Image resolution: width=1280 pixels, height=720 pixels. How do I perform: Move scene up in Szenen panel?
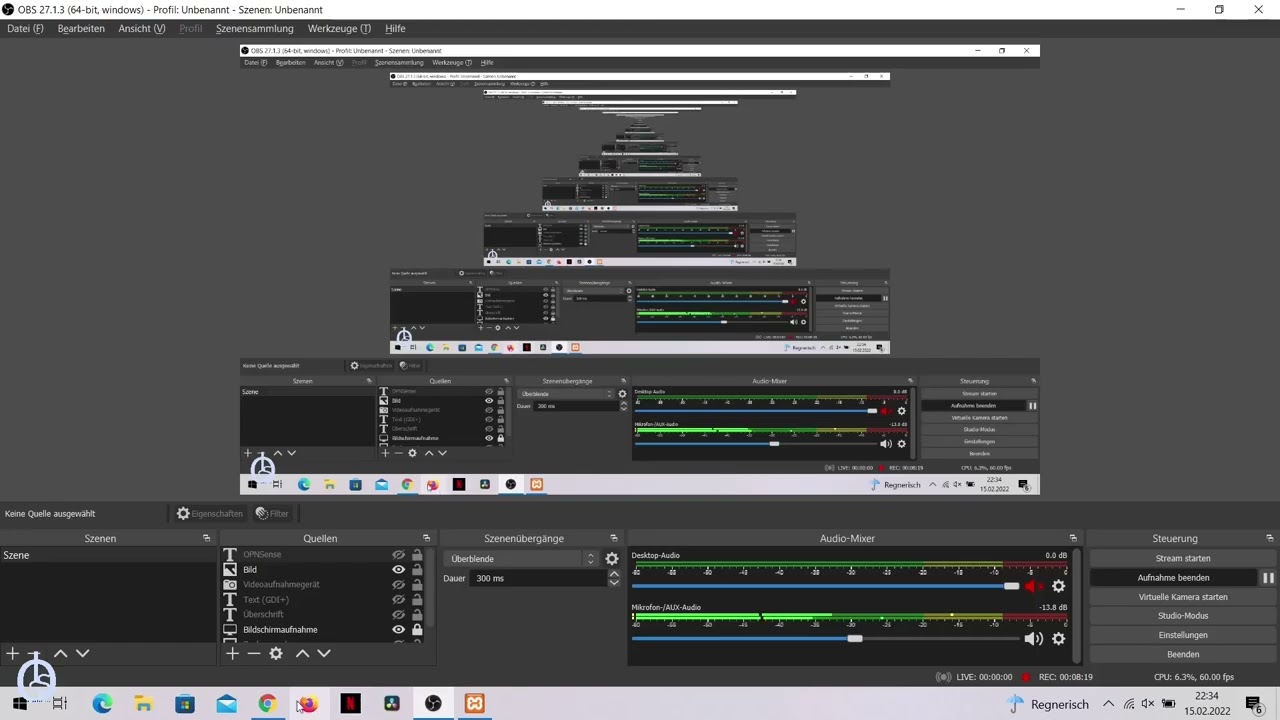(x=60, y=653)
